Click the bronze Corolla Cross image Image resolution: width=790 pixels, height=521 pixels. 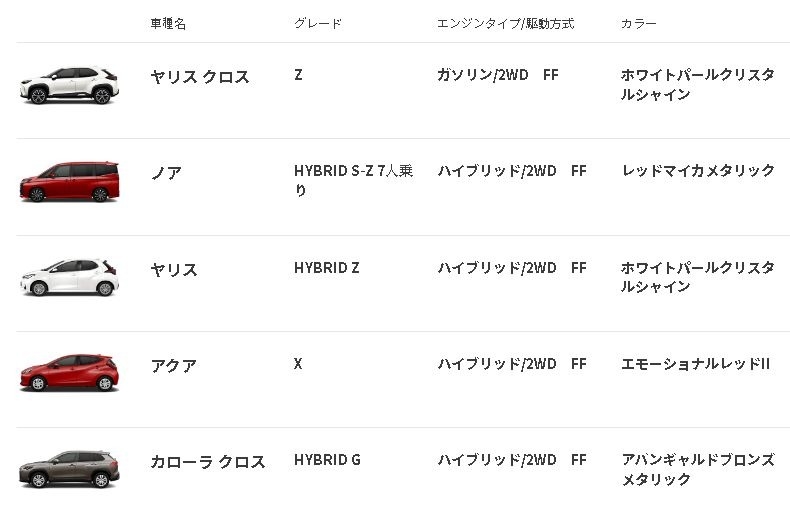click(70, 469)
